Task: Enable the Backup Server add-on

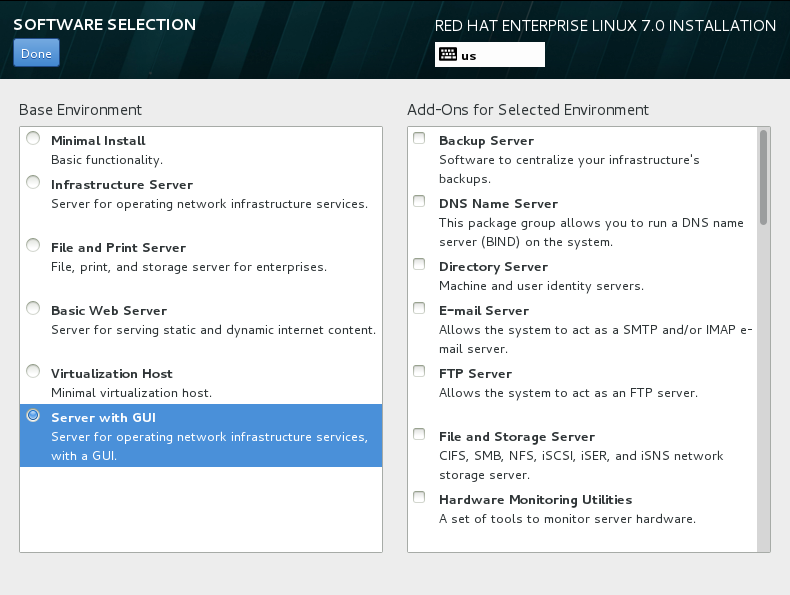Action: [420, 140]
